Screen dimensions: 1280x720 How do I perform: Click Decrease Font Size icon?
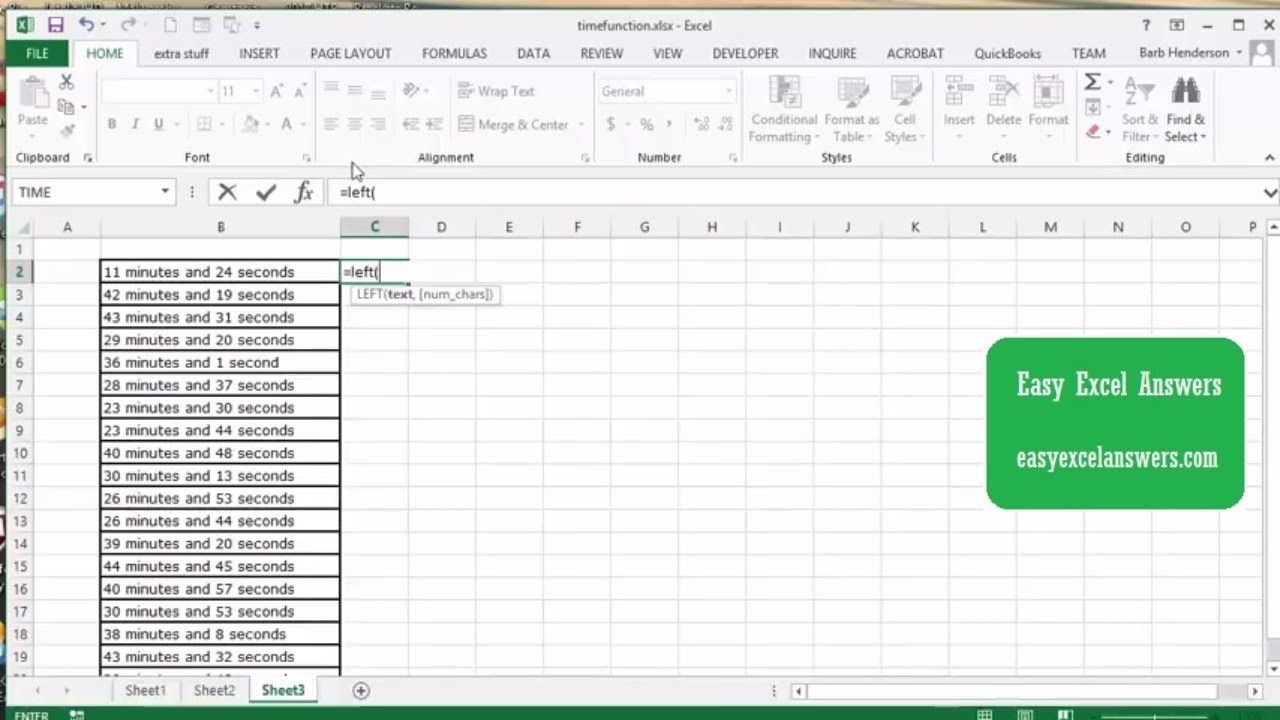point(299,91)
